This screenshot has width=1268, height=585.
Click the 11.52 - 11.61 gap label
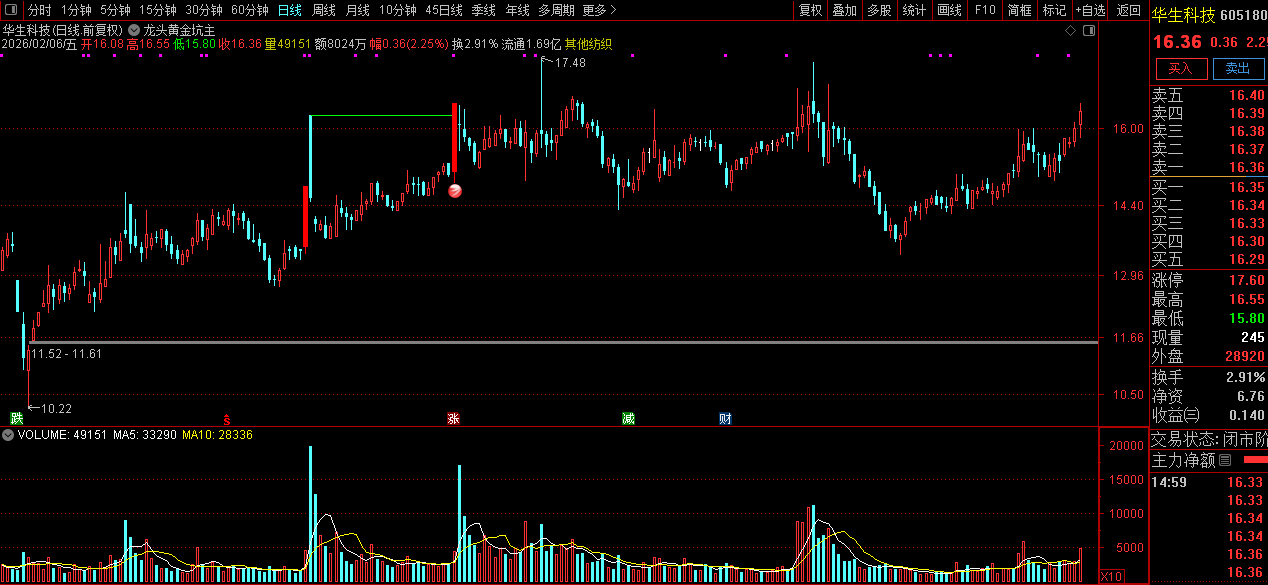click(66, 354)
